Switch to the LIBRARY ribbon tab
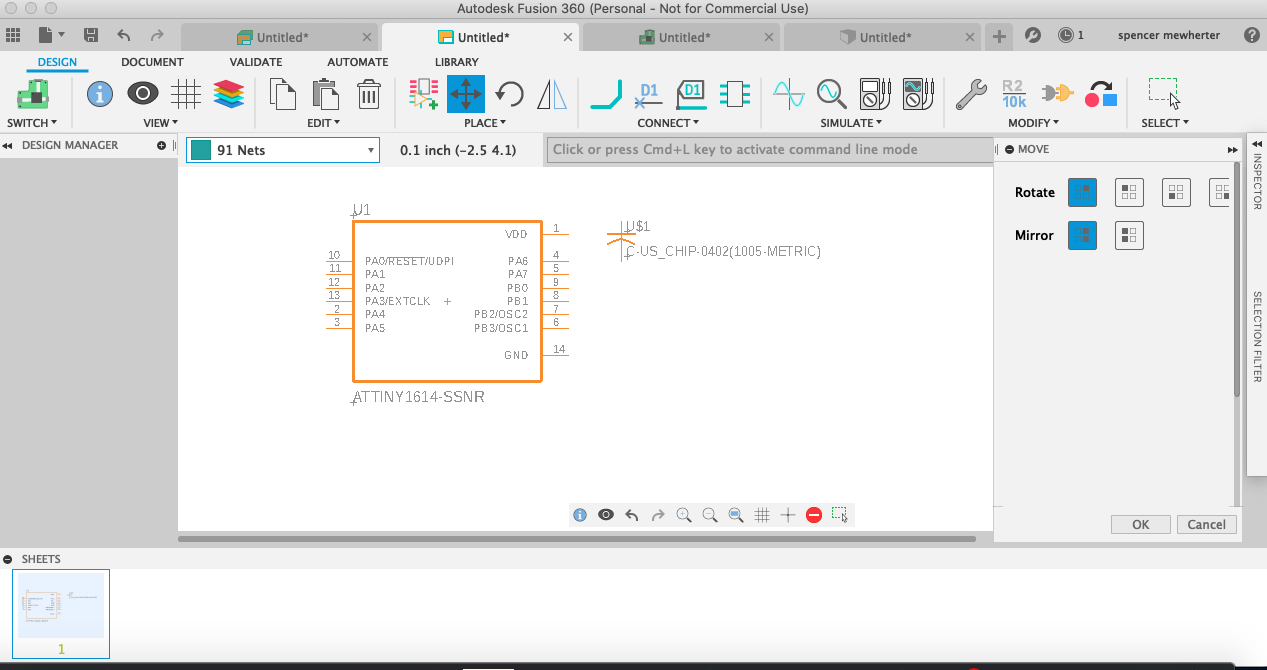Viewport: 1267px width, 670px height. 457,62
